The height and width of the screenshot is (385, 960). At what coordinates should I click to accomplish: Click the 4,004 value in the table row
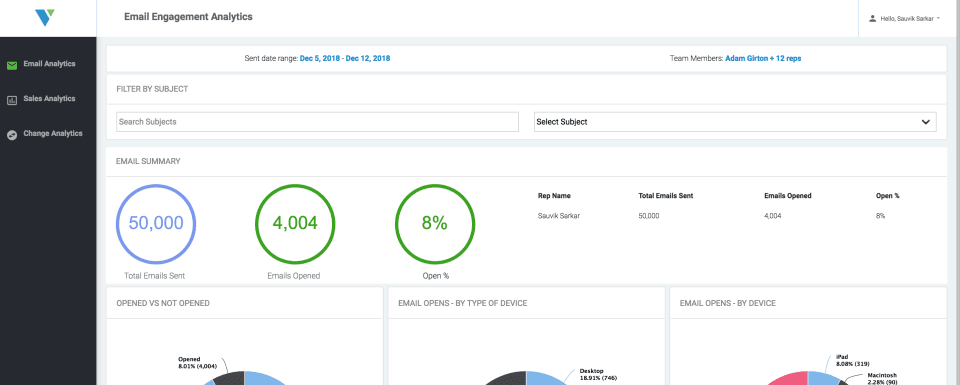(773, 217)
